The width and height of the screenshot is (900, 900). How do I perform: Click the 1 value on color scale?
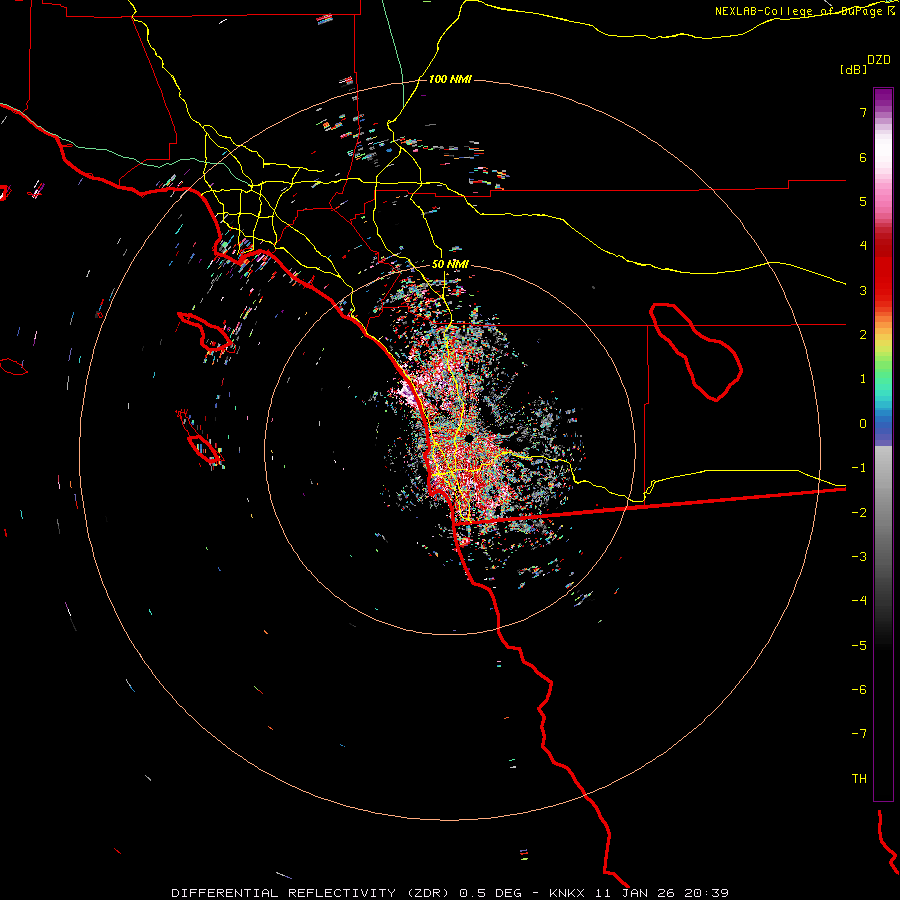tap(863, 379)
